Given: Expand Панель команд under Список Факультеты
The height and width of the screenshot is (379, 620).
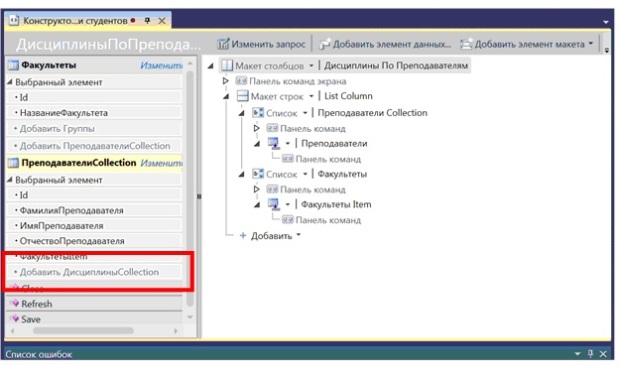Looking at the screenshot, I should tap(256, 190).
